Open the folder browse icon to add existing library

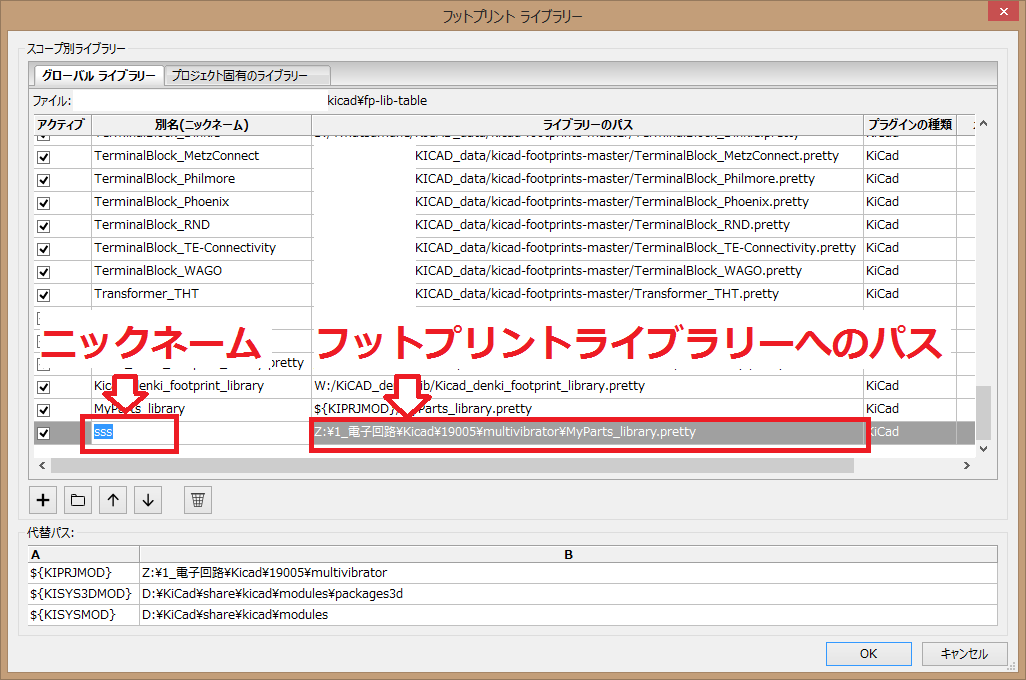pos(77,499)
